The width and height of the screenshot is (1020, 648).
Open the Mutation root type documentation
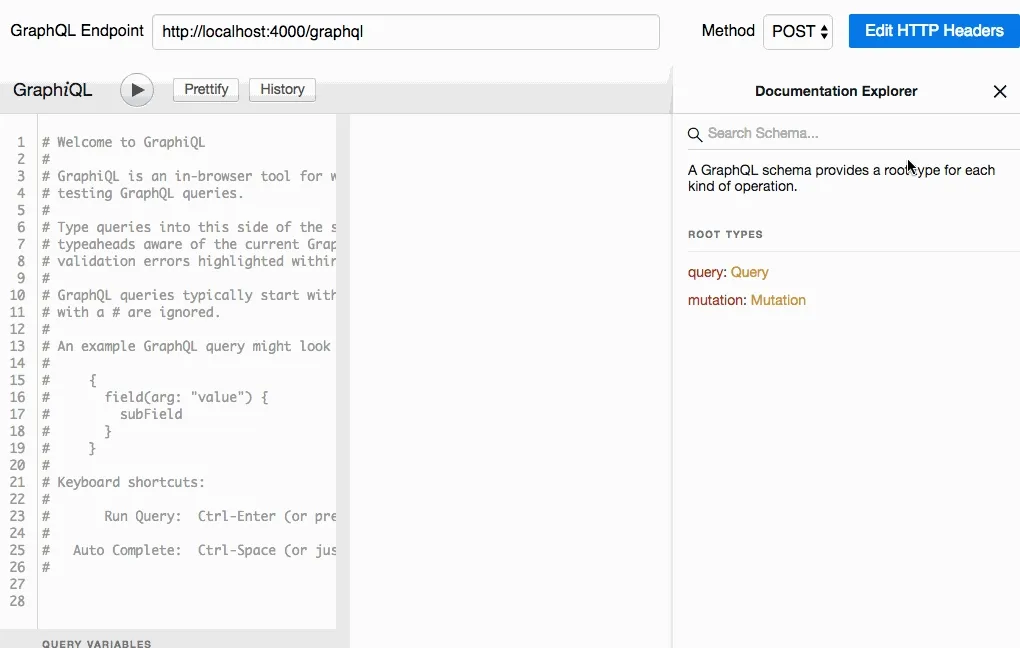coord(779,299)
